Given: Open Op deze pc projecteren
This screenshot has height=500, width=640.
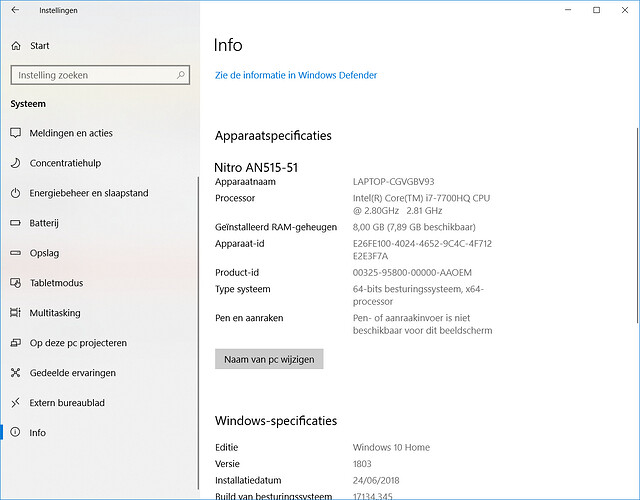Looking at the screenshot, I should [x=78, y=343].
